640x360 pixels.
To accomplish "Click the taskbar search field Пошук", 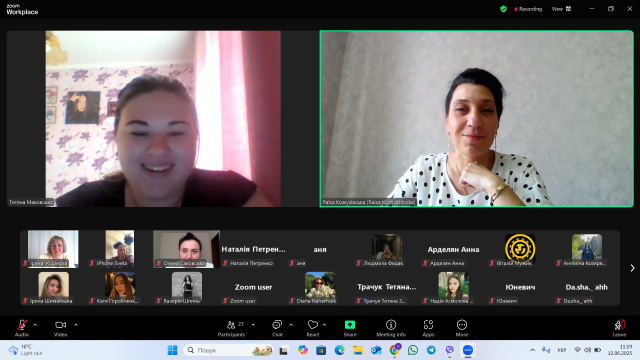I will pyautogui.click(x=229, y=350).
